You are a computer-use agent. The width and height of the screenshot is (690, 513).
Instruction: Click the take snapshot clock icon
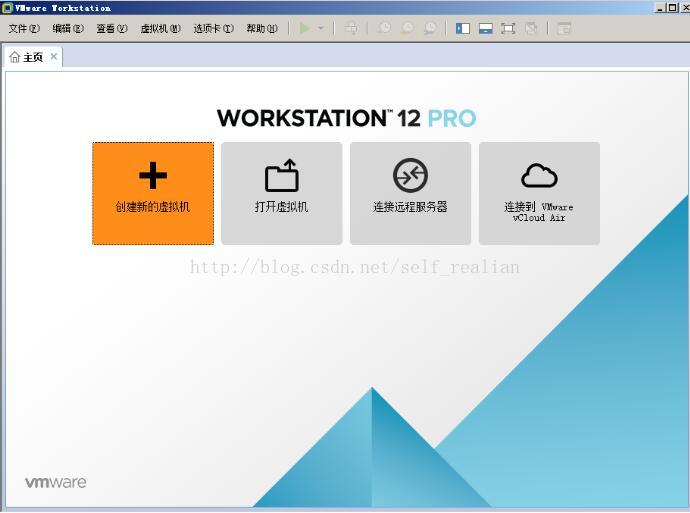point(384,28)
